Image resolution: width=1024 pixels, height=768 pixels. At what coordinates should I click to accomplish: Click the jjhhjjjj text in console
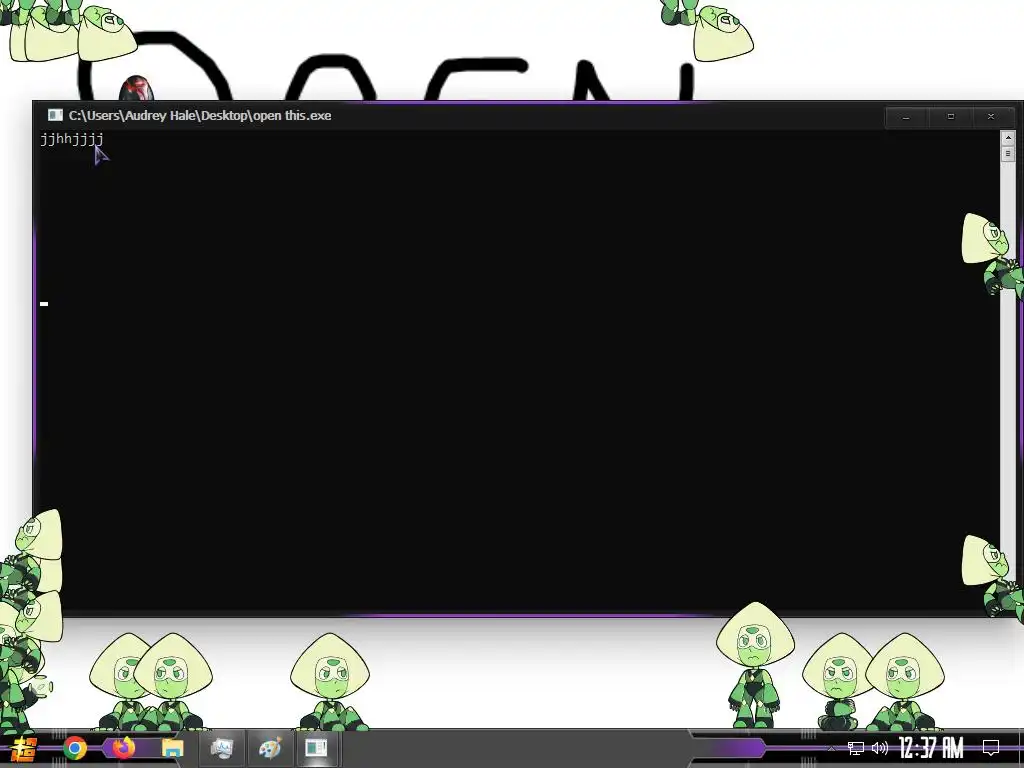click(72, 138)
